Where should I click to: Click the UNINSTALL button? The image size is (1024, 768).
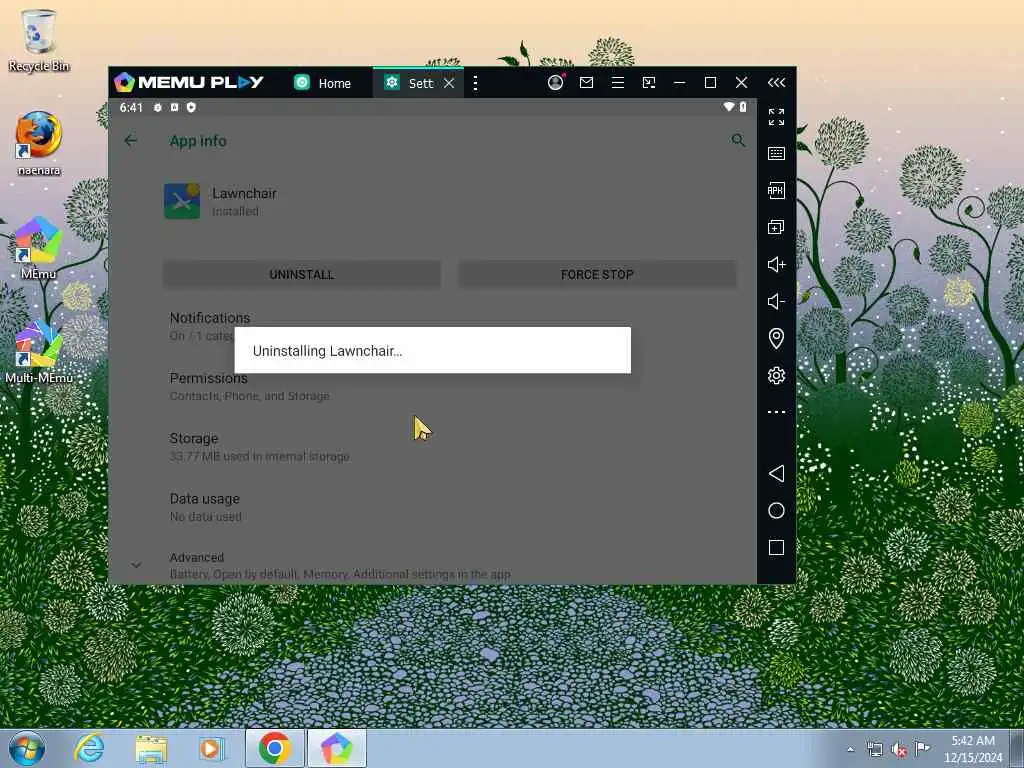302,274
